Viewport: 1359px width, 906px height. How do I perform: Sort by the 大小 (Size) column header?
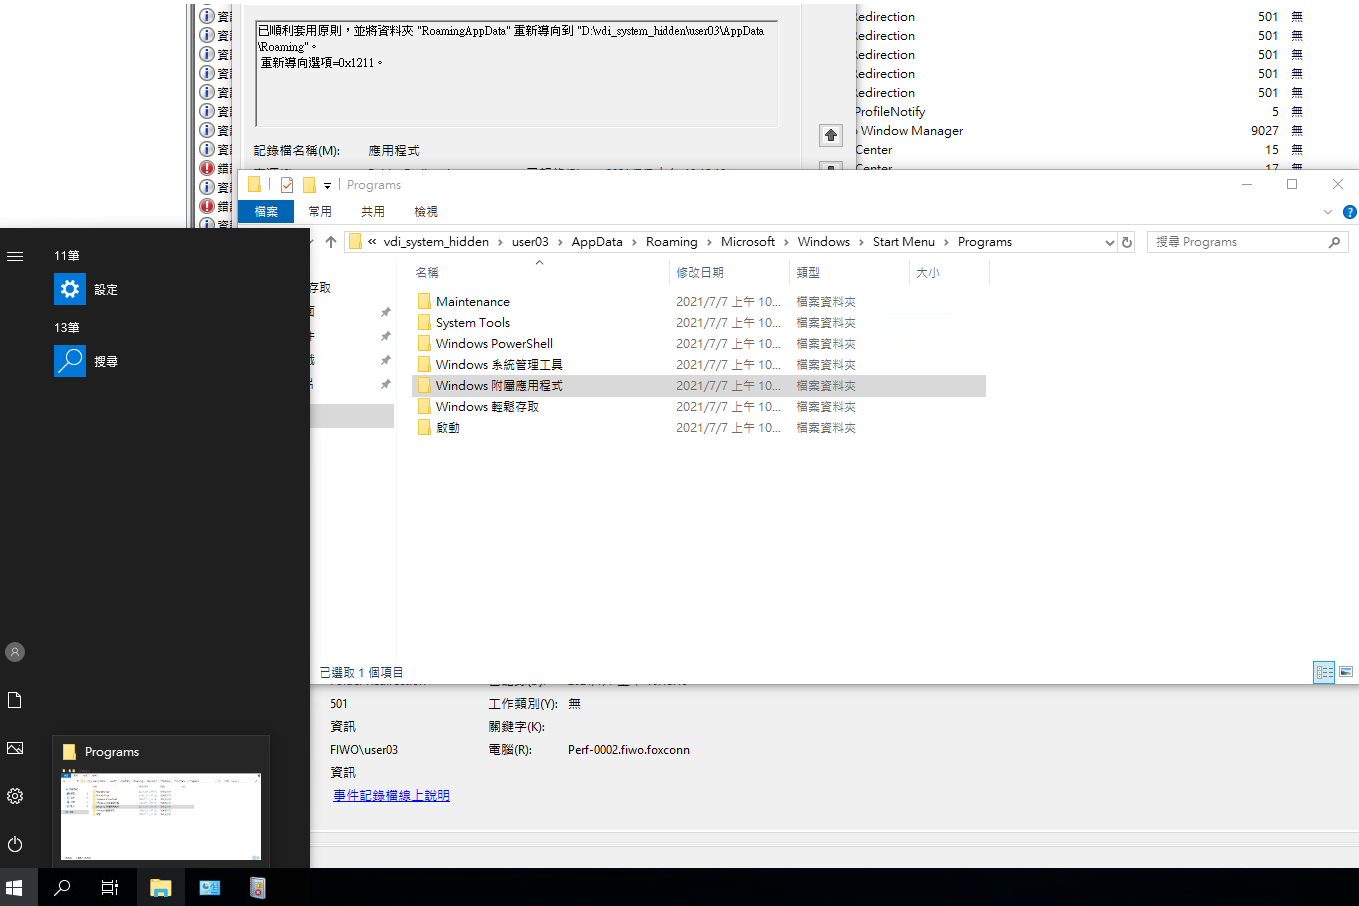coord(948,272)
